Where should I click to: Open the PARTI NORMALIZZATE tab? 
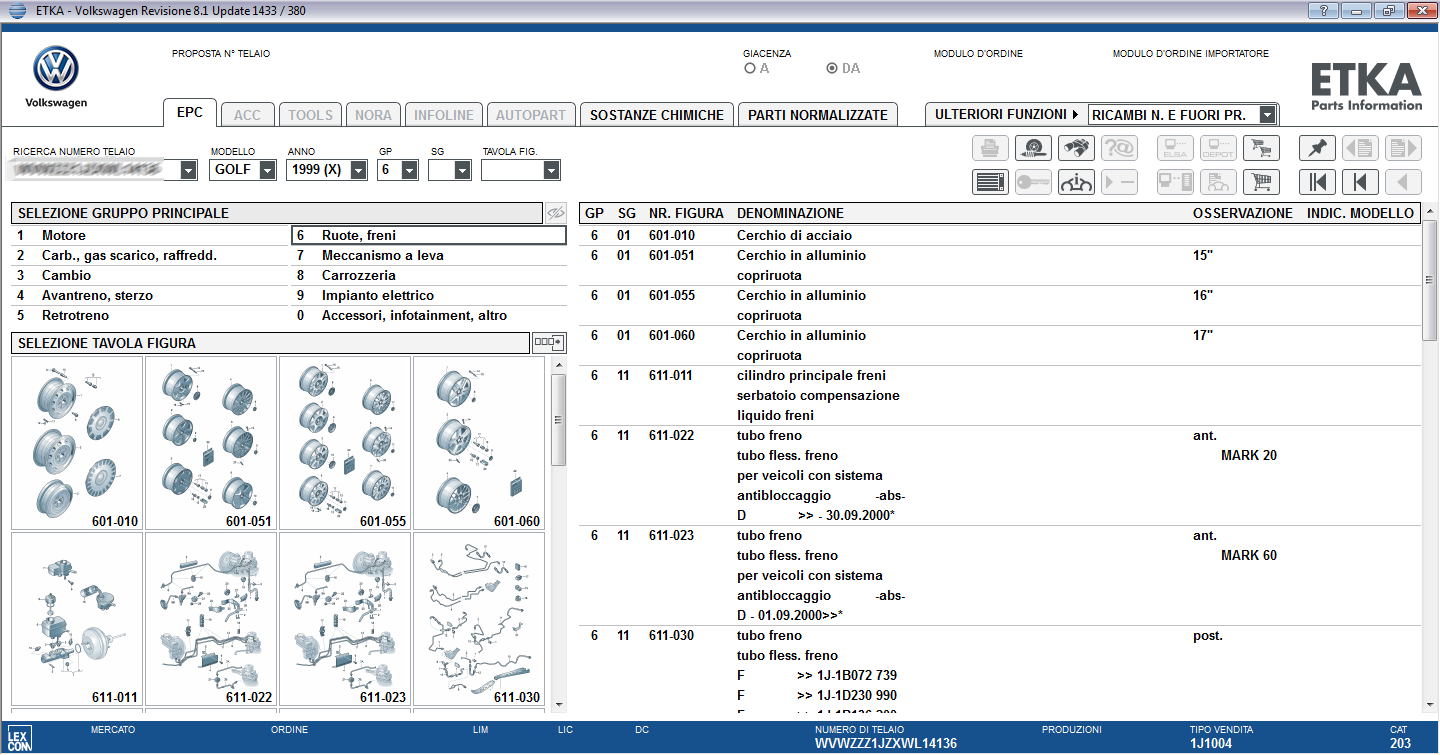818,115
